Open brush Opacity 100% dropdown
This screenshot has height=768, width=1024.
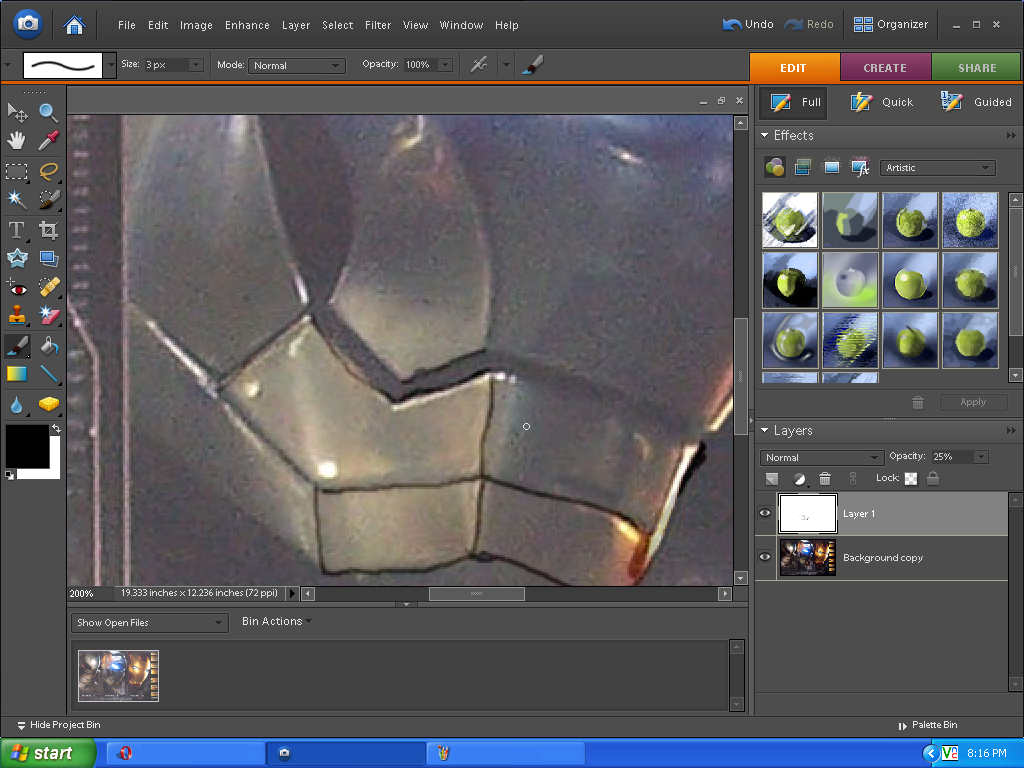pos(445,65)
